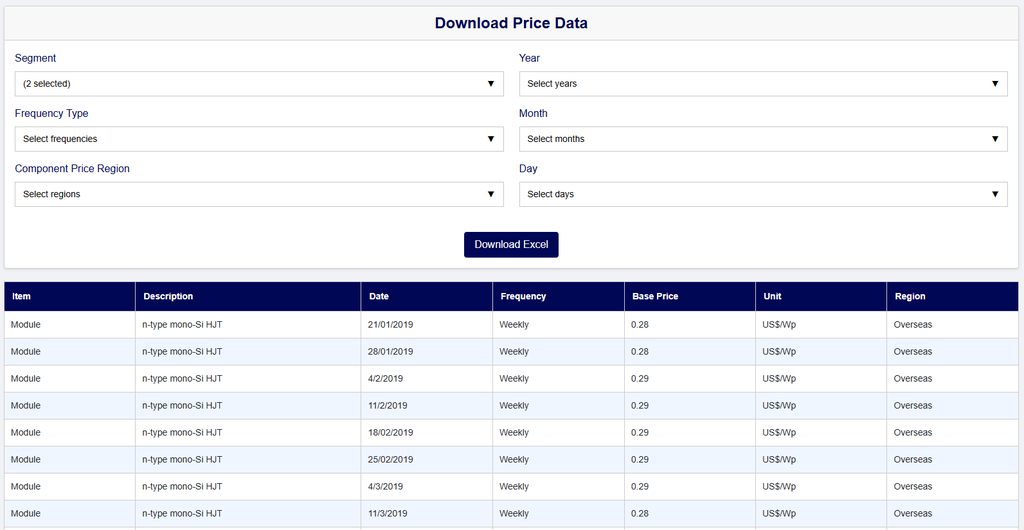Screen dimensions: 1024x530
Task: Click the Segment field label
Action: click(35, 58)
